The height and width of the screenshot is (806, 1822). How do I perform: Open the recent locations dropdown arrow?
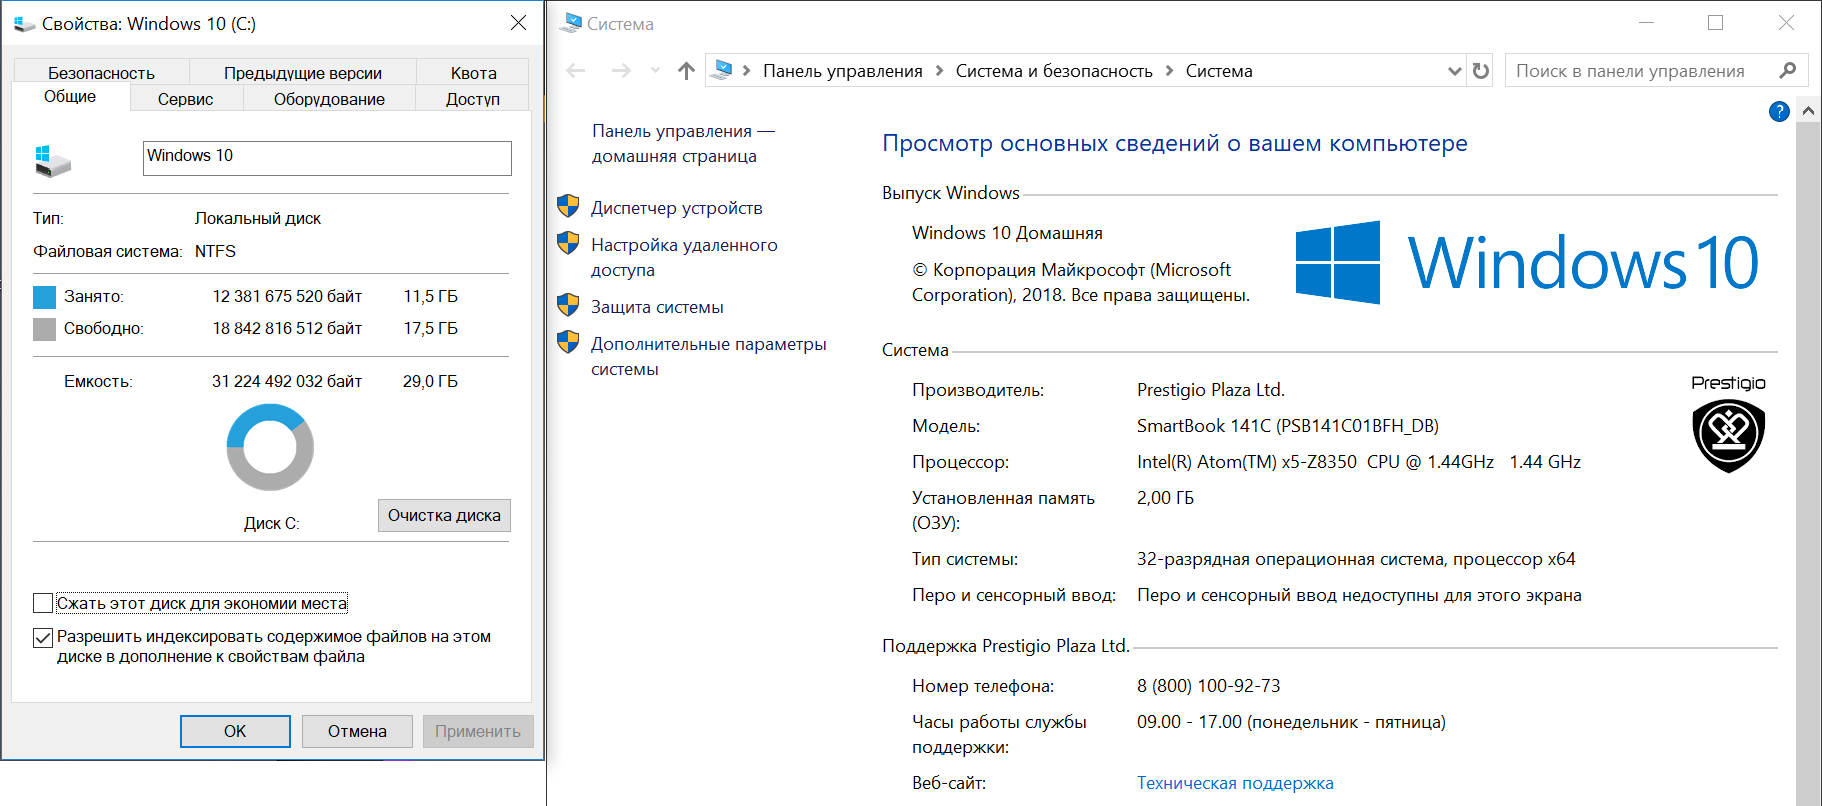[x=655, y=71]
